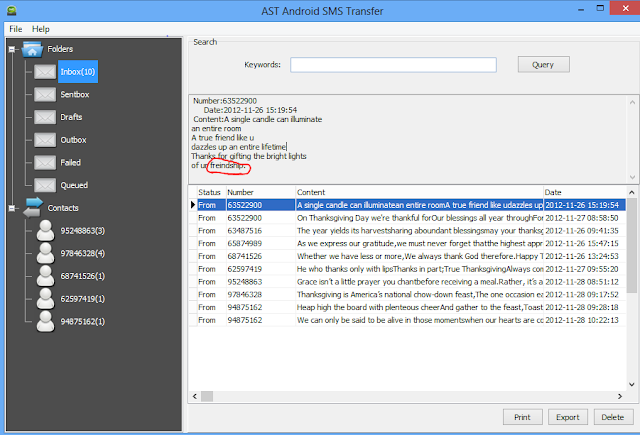Select the Sentbox folder

tap(75, 95)
